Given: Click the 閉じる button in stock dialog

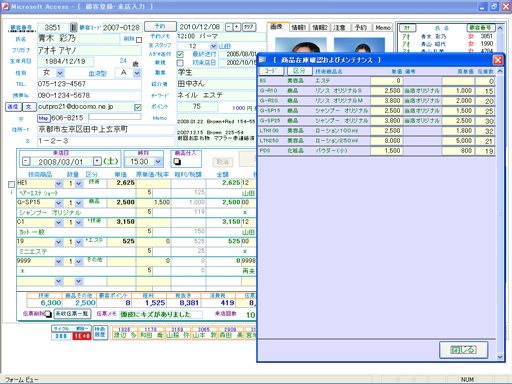Looking at the screenshot, I should tap(463, 350).
